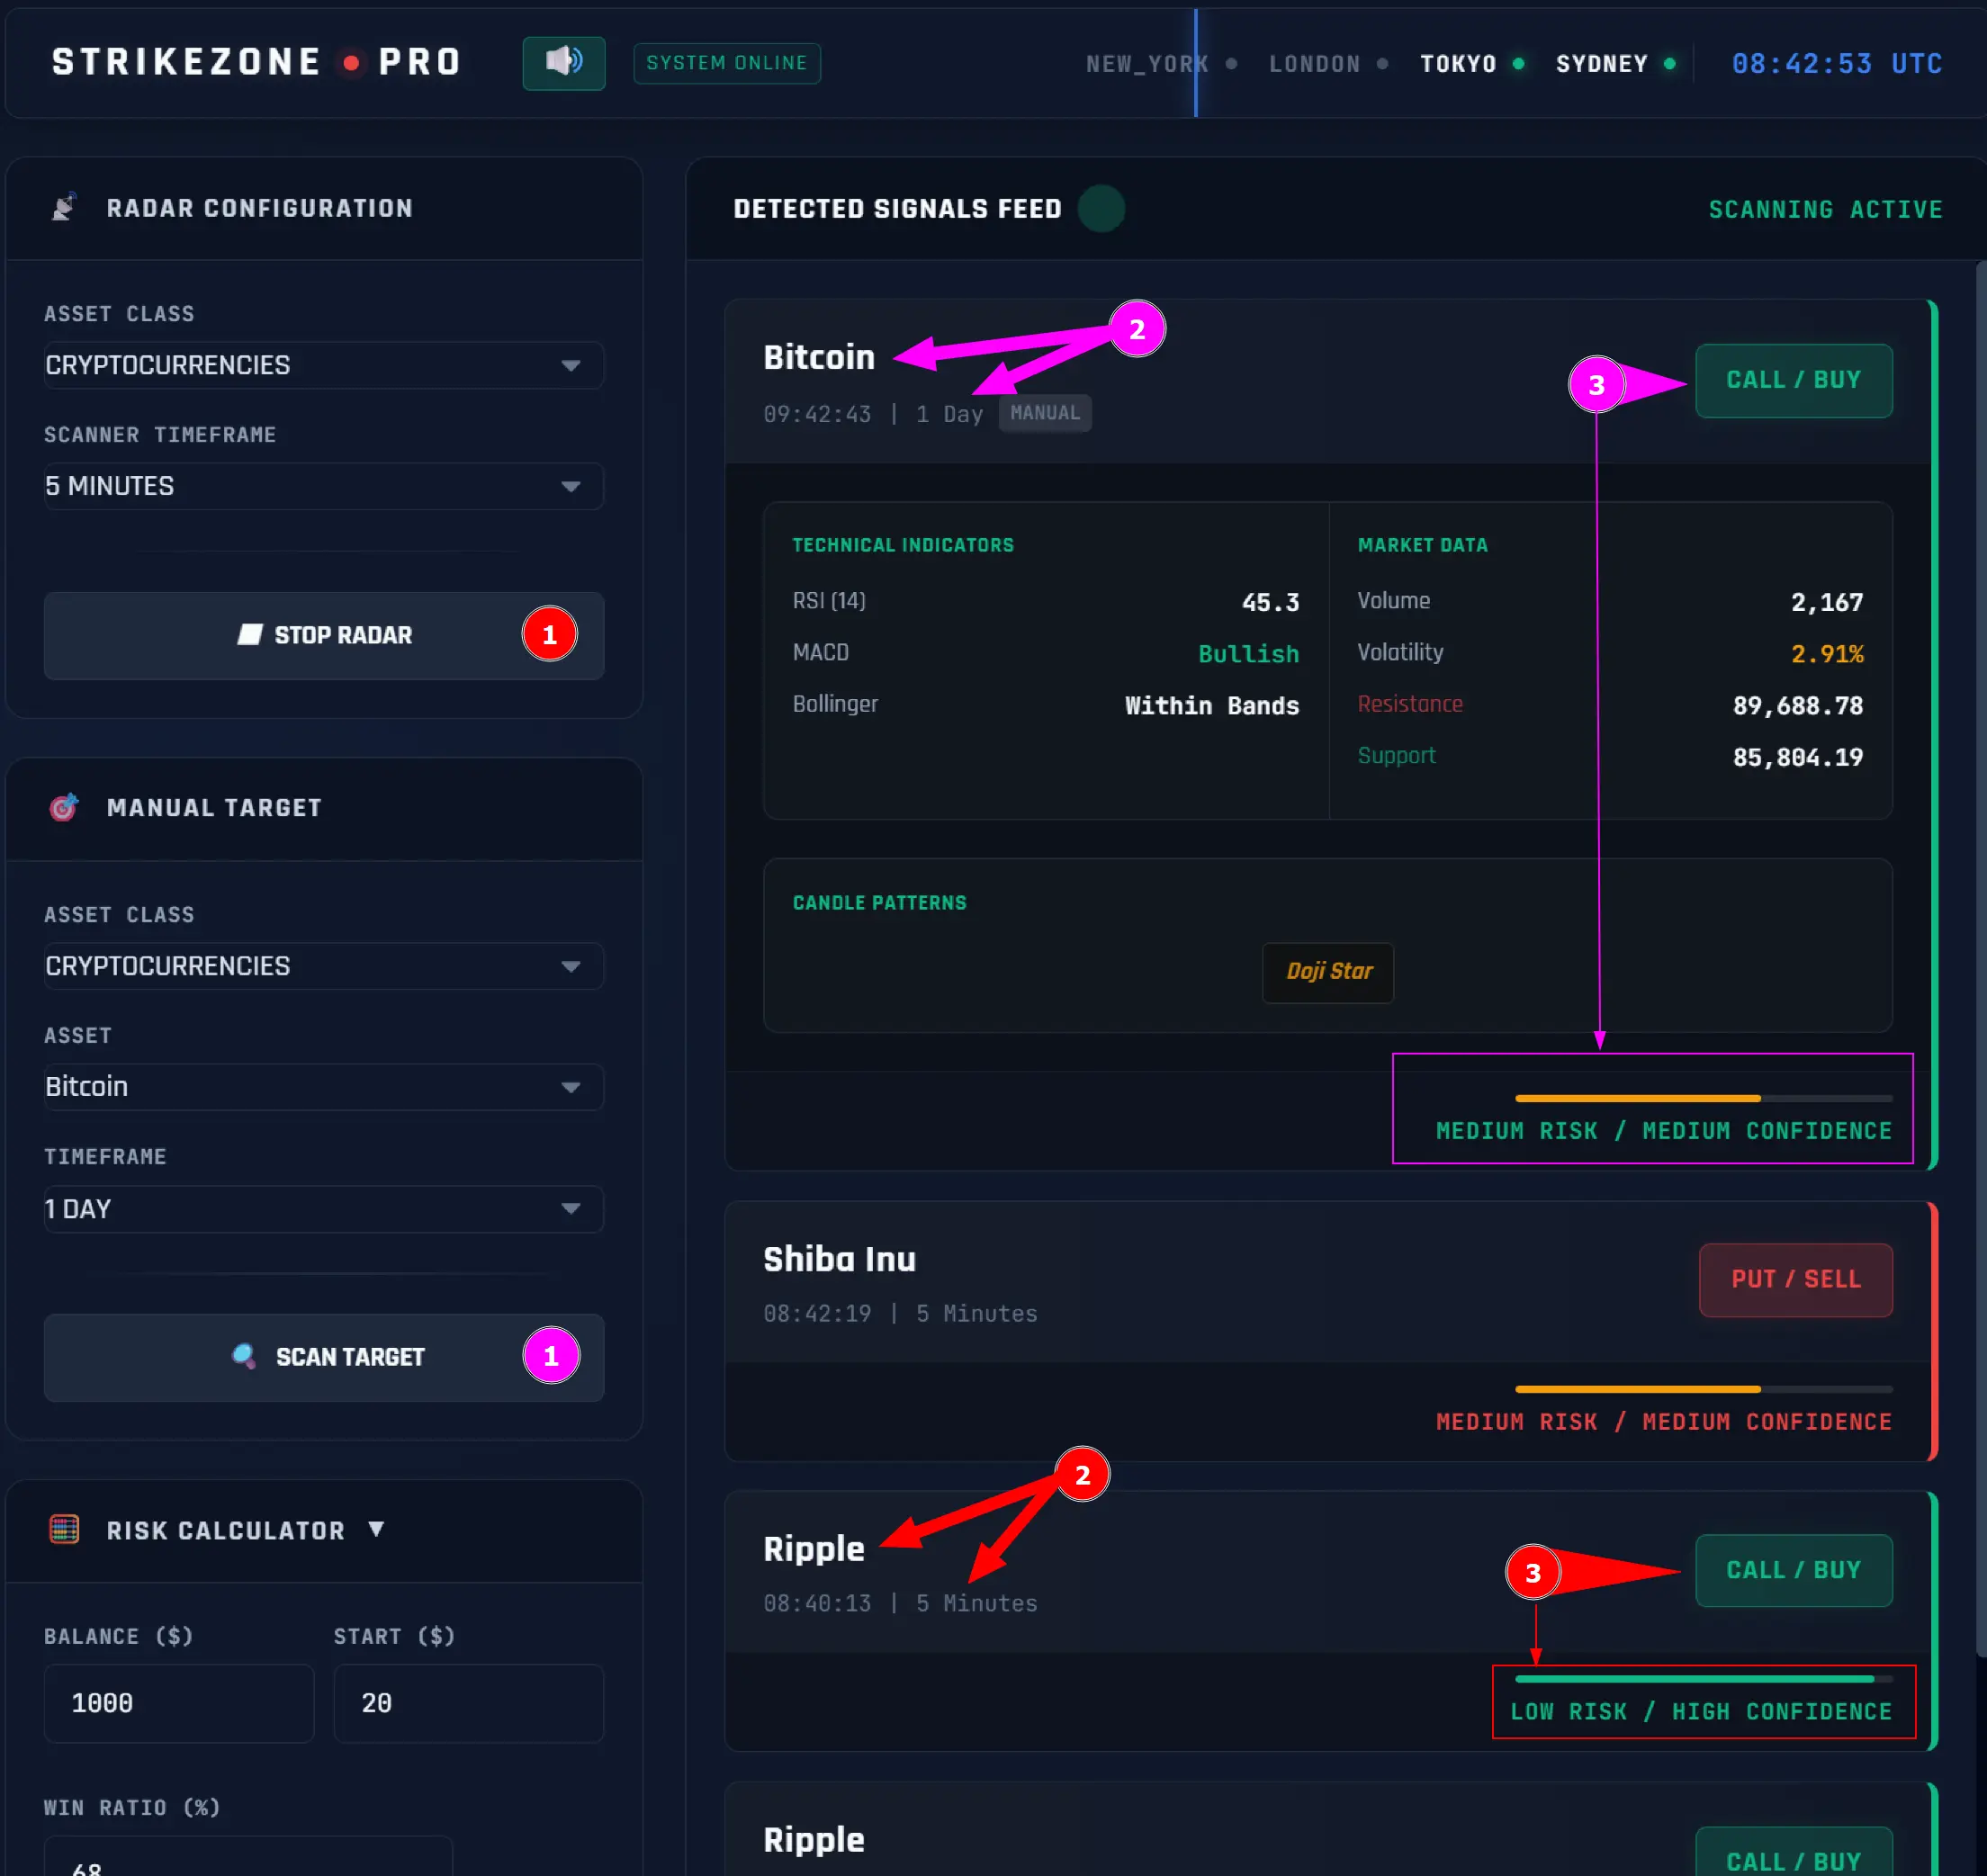Click the London session status dot
This screenshot has width=1987, height=1876.
coord(1382,64)
